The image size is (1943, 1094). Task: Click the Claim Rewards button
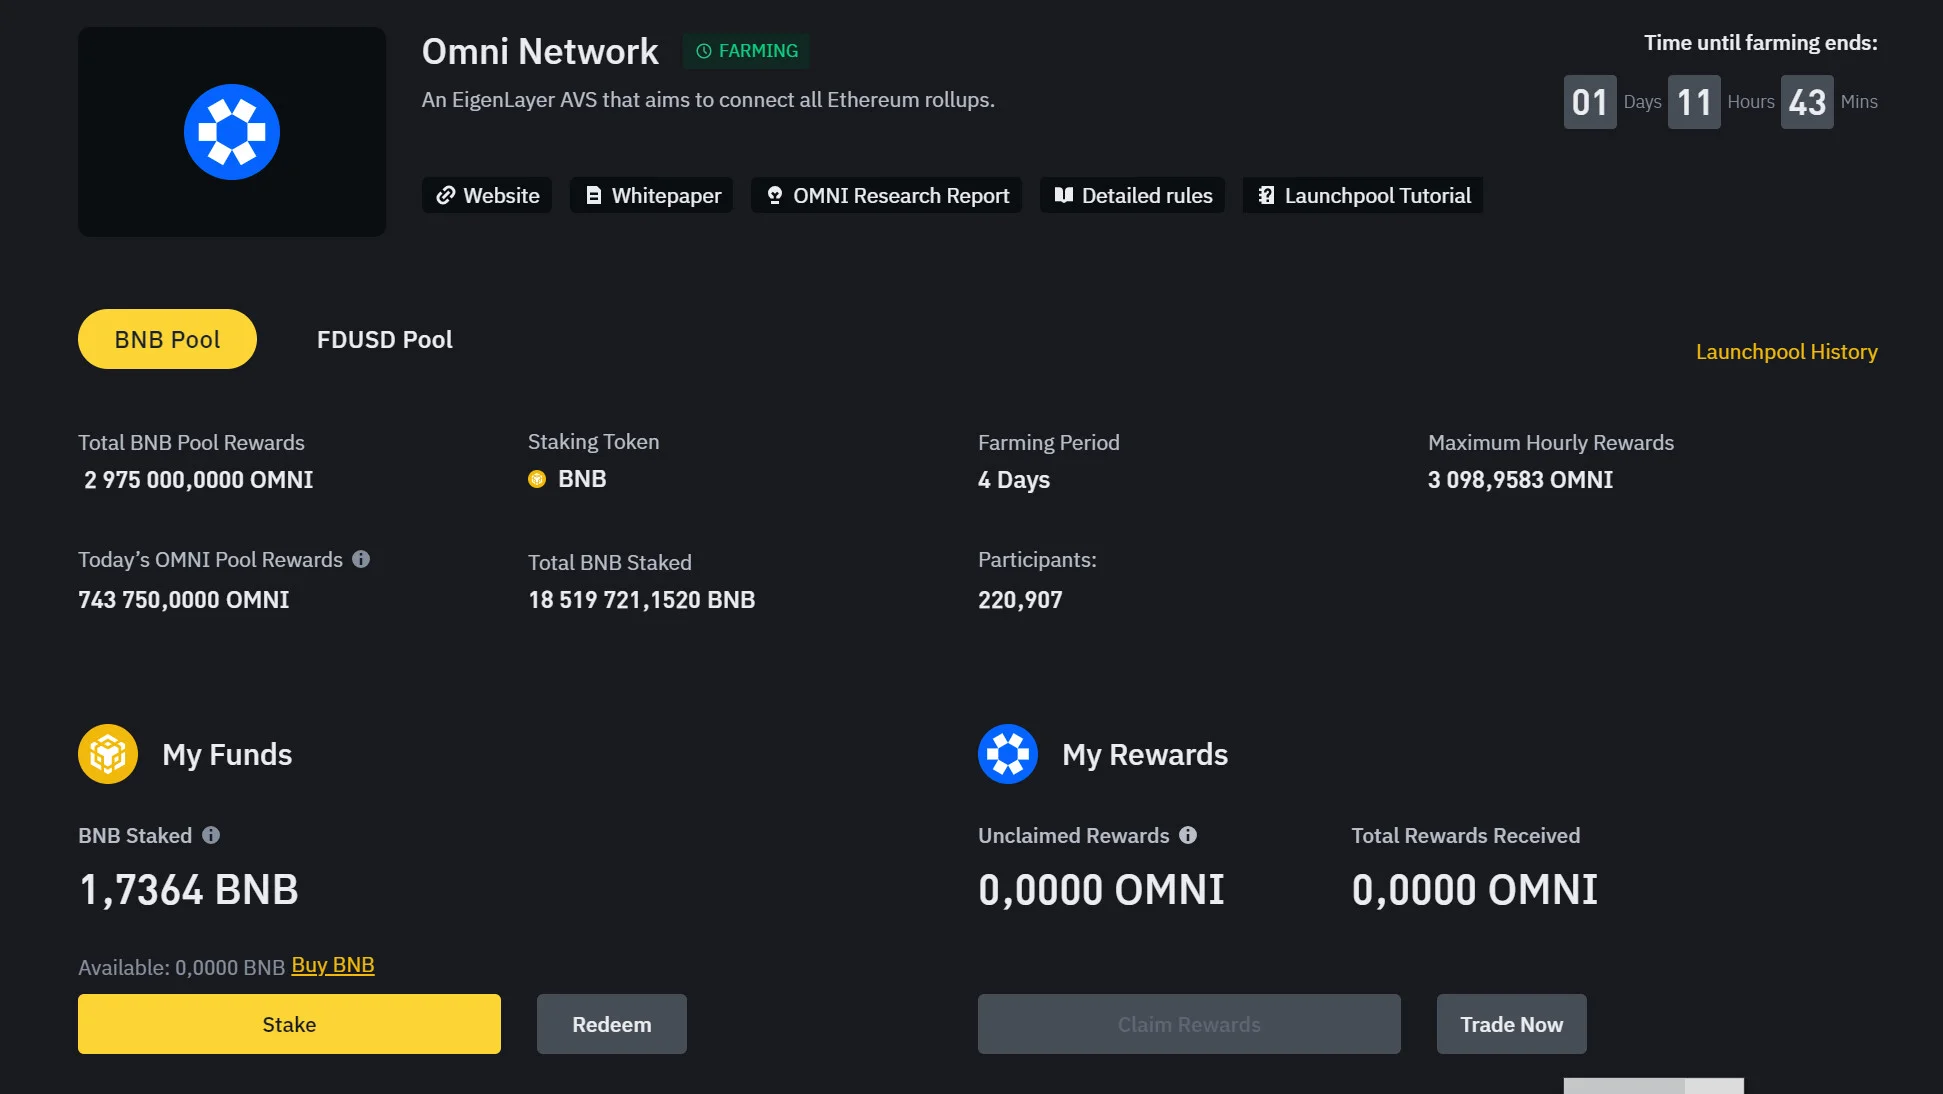point(1189,1024)
